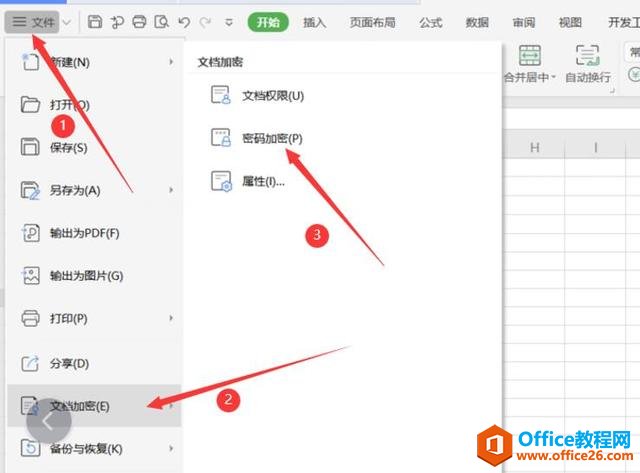Choose 新建(N) from the file menu
This screenshot has height=473, width=640.
94,62
